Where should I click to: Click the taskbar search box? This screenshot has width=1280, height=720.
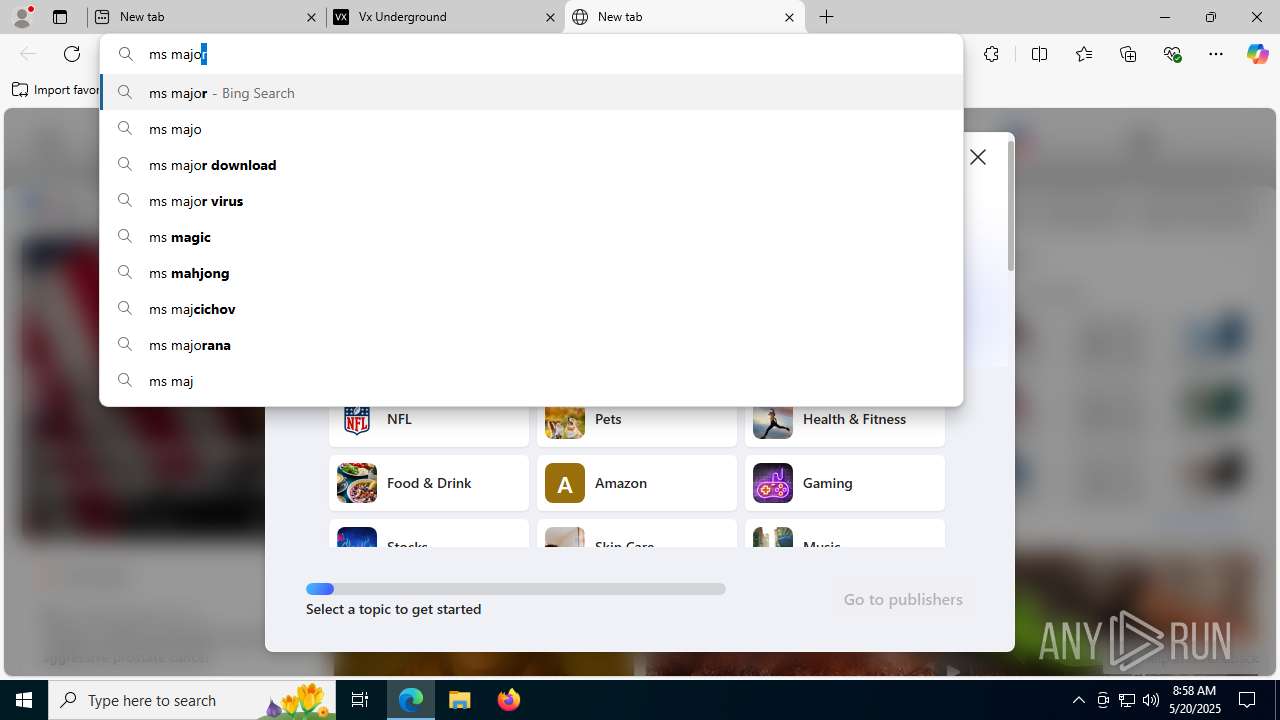tap(194, 700)
